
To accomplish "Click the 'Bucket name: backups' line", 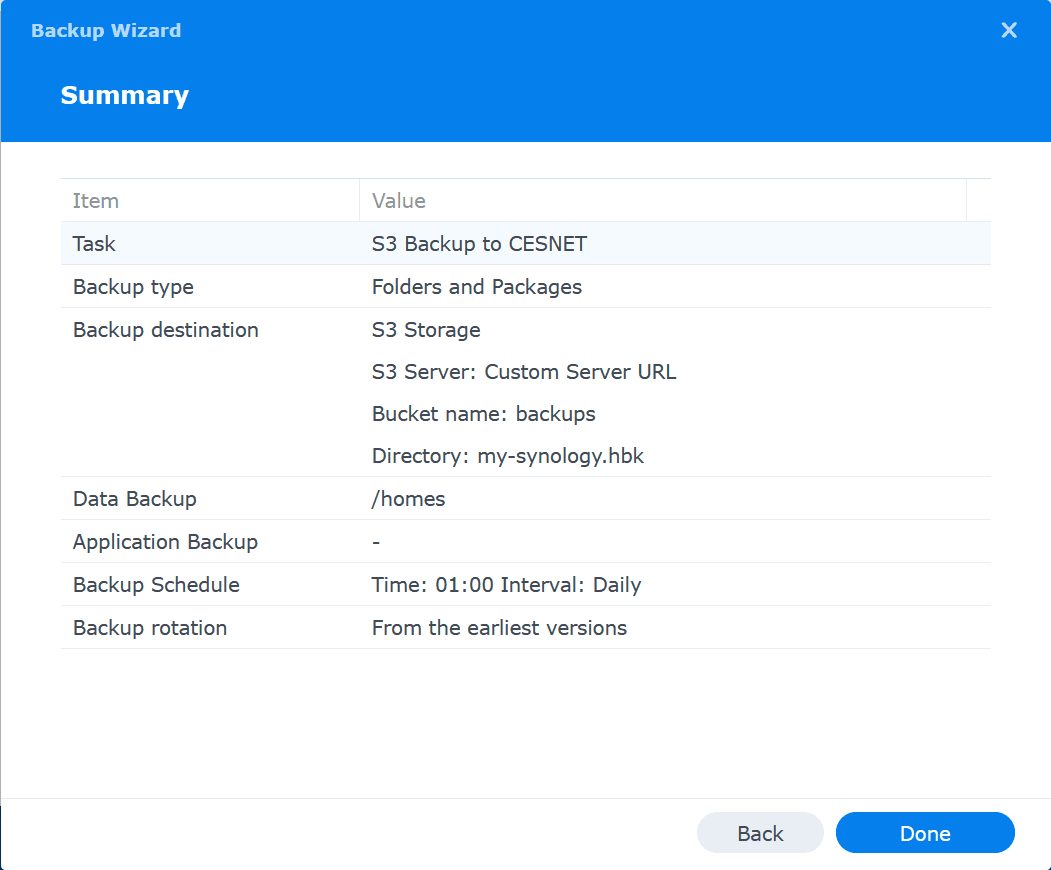I will coord(483,414).
